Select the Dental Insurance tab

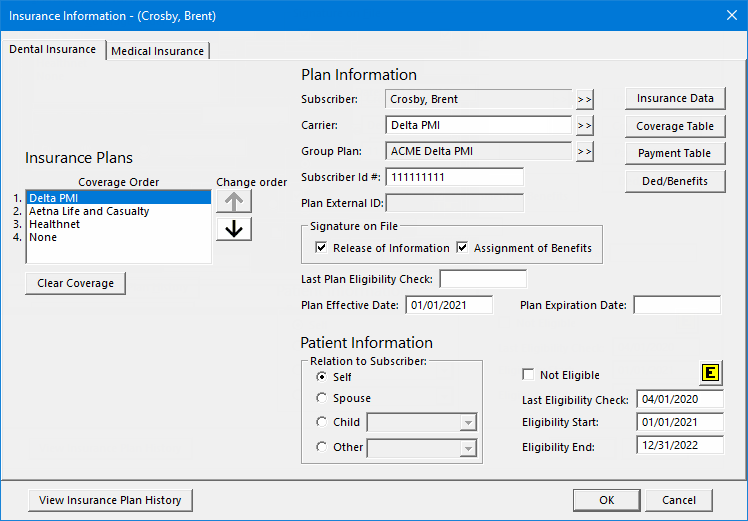[53, 49]
